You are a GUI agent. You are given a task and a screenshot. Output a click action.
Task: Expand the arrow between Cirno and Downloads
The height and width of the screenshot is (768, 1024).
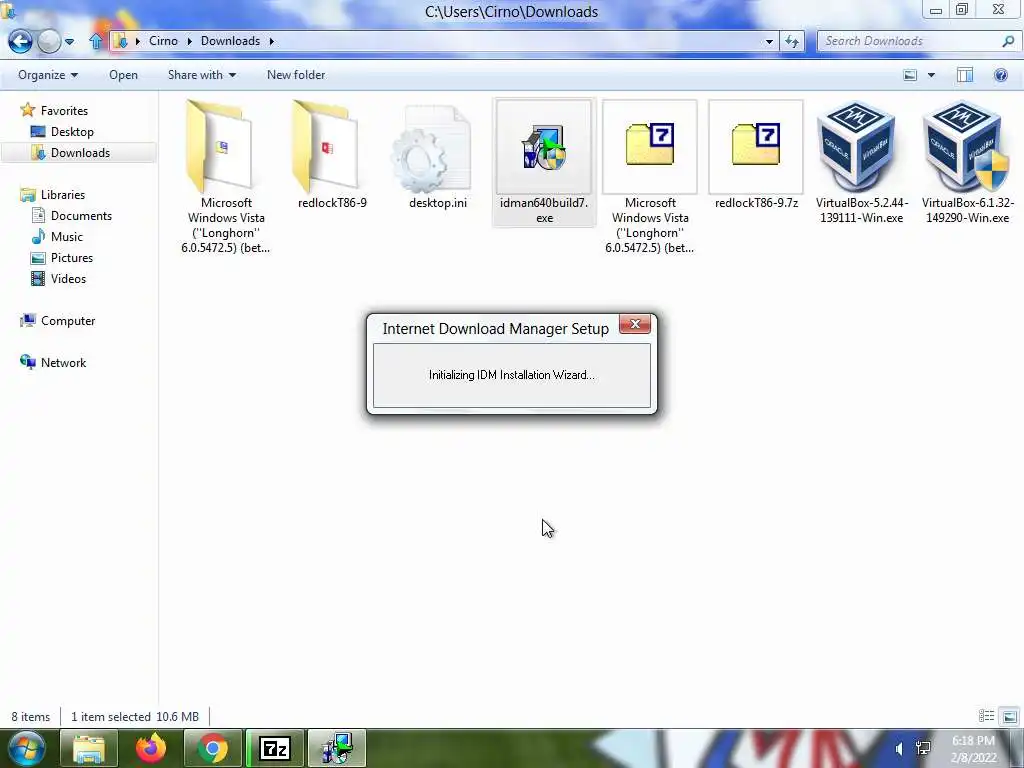tap(189, 41)
